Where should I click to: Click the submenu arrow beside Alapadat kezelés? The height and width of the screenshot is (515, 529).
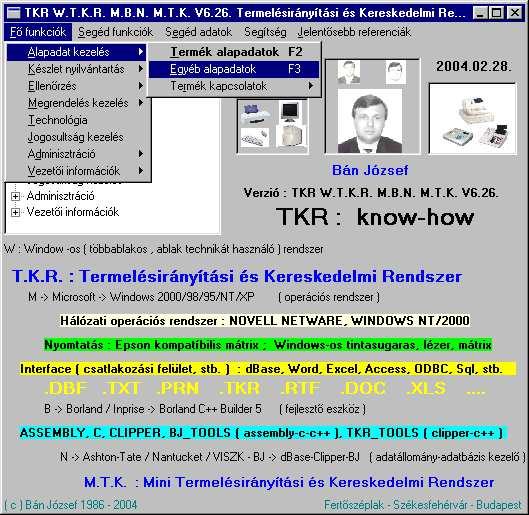141,52
